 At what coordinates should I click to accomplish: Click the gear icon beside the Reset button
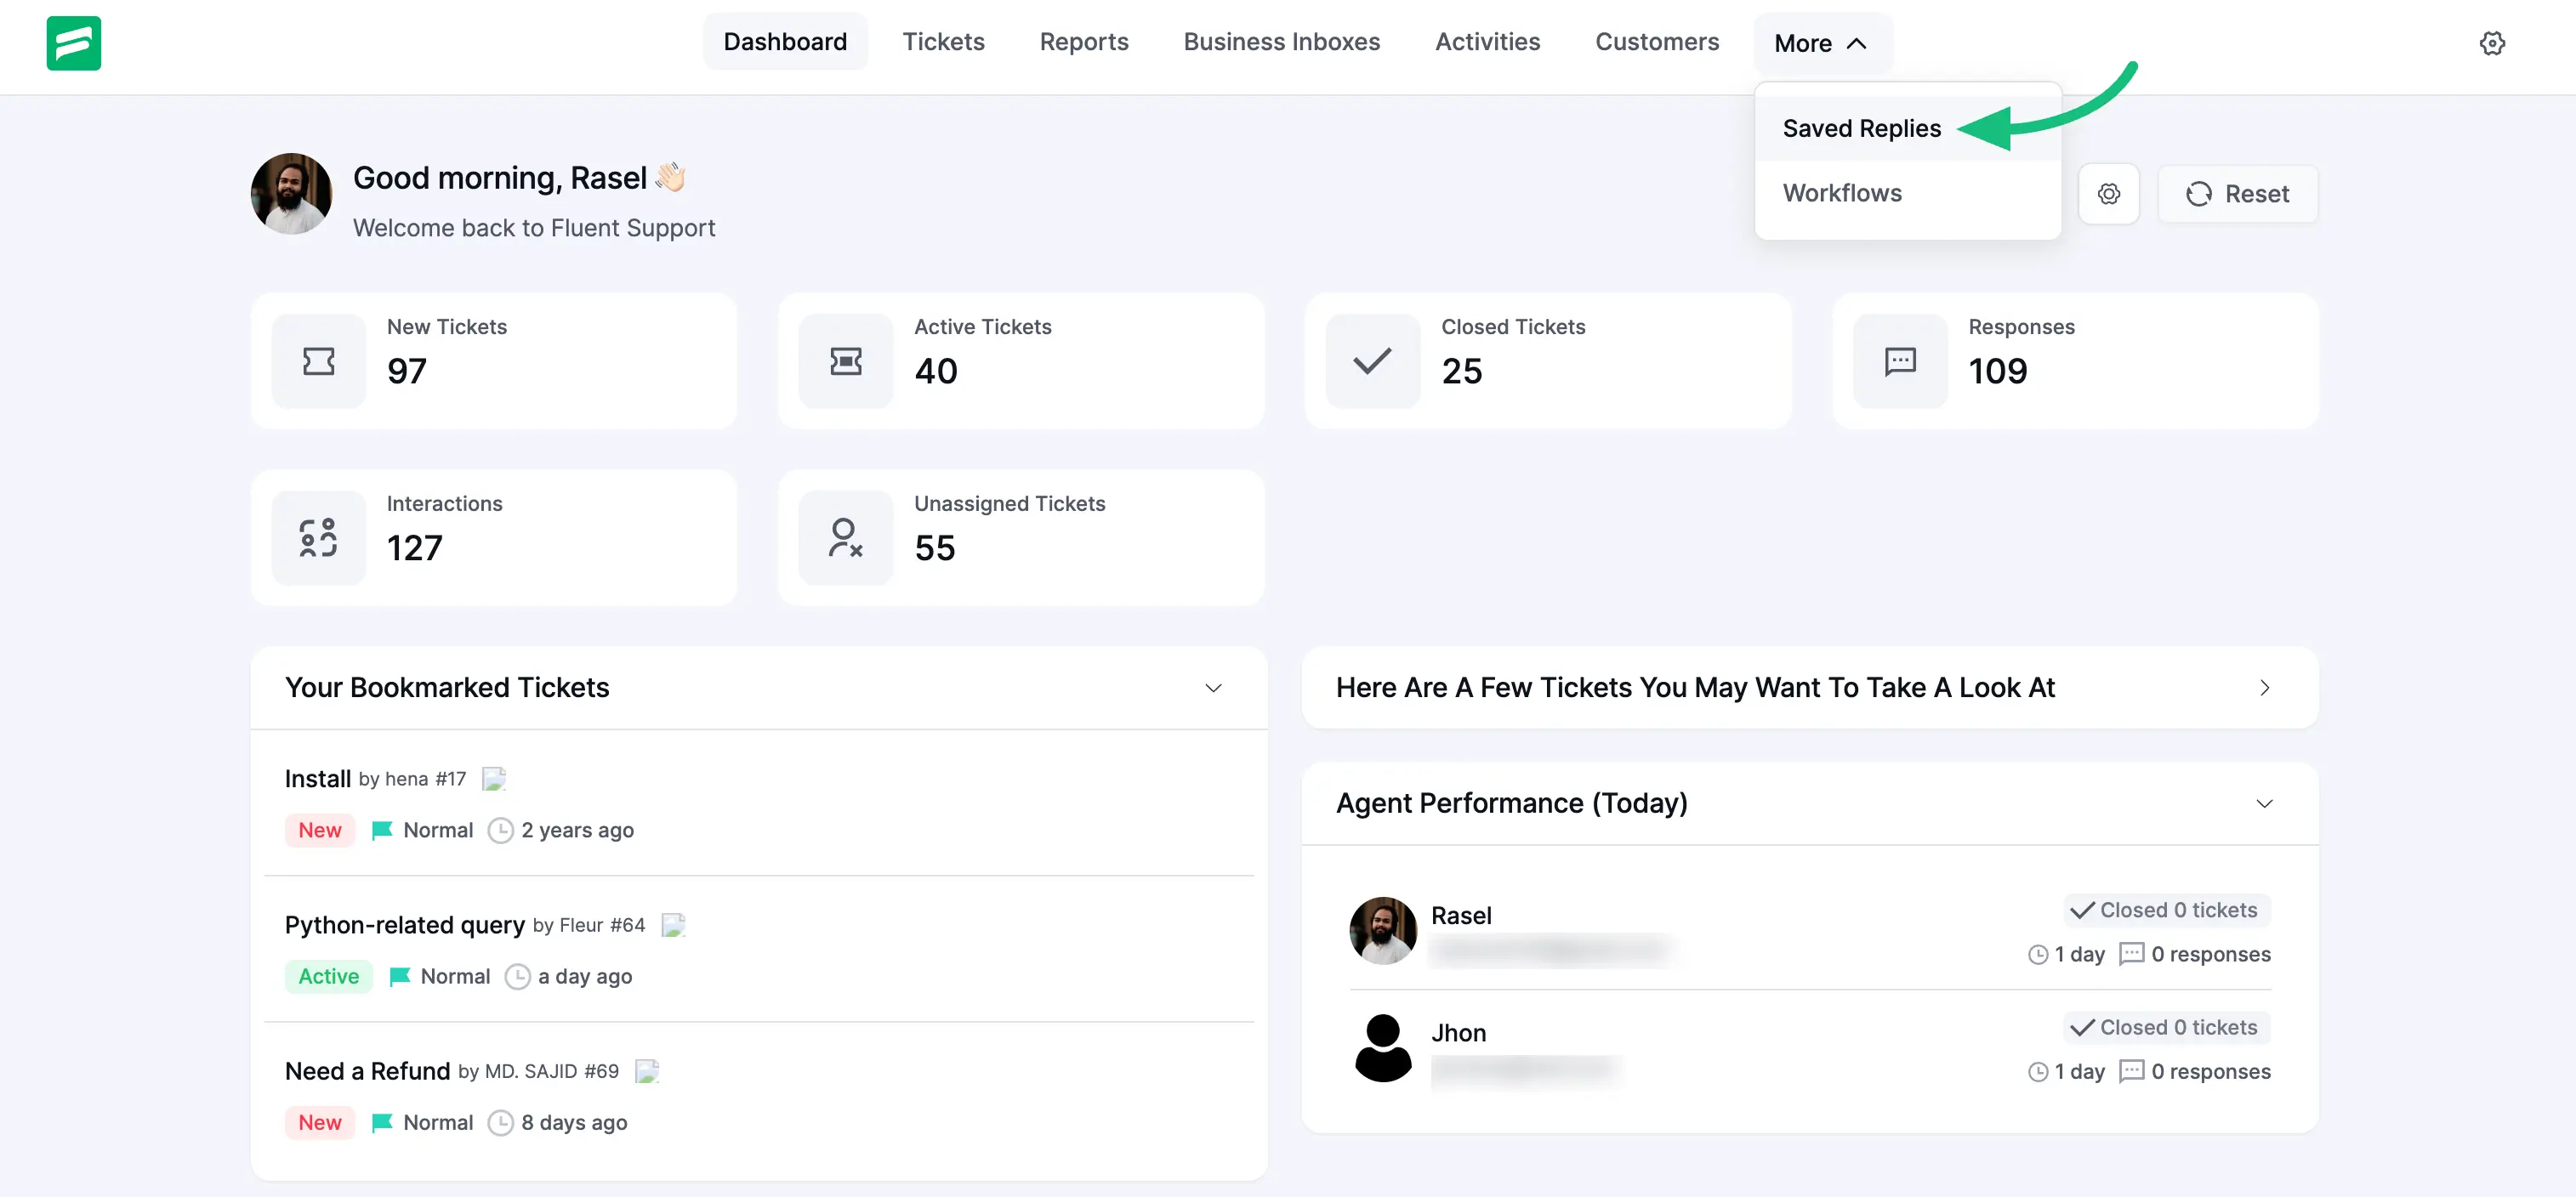point(2110,193)
